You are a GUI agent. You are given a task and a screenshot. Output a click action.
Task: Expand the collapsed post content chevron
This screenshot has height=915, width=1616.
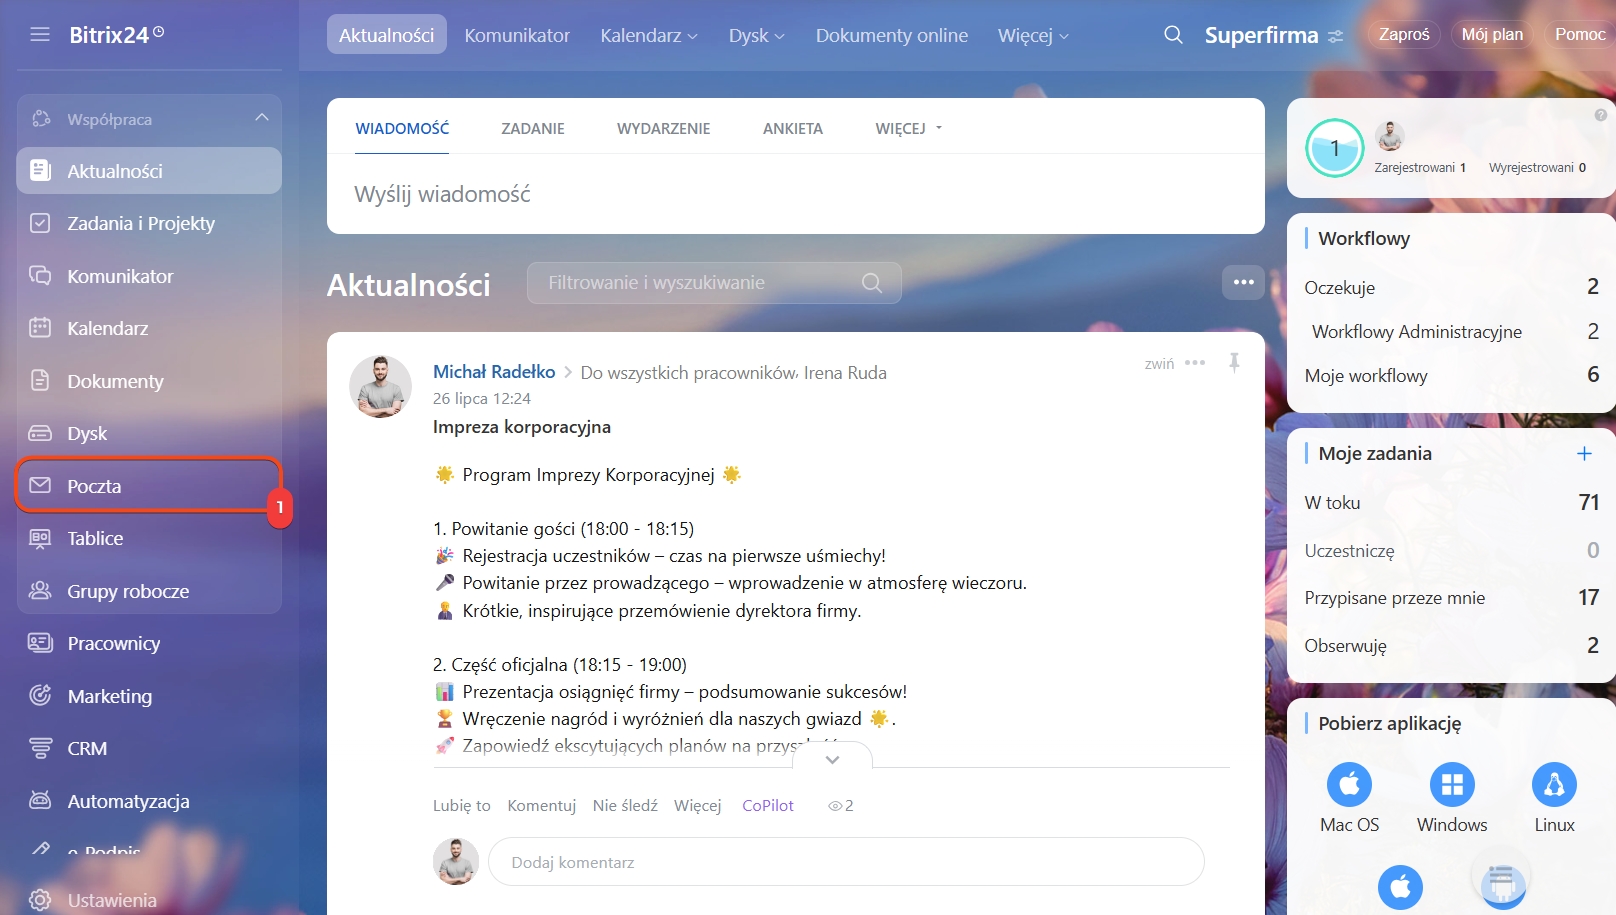(832, 759)
